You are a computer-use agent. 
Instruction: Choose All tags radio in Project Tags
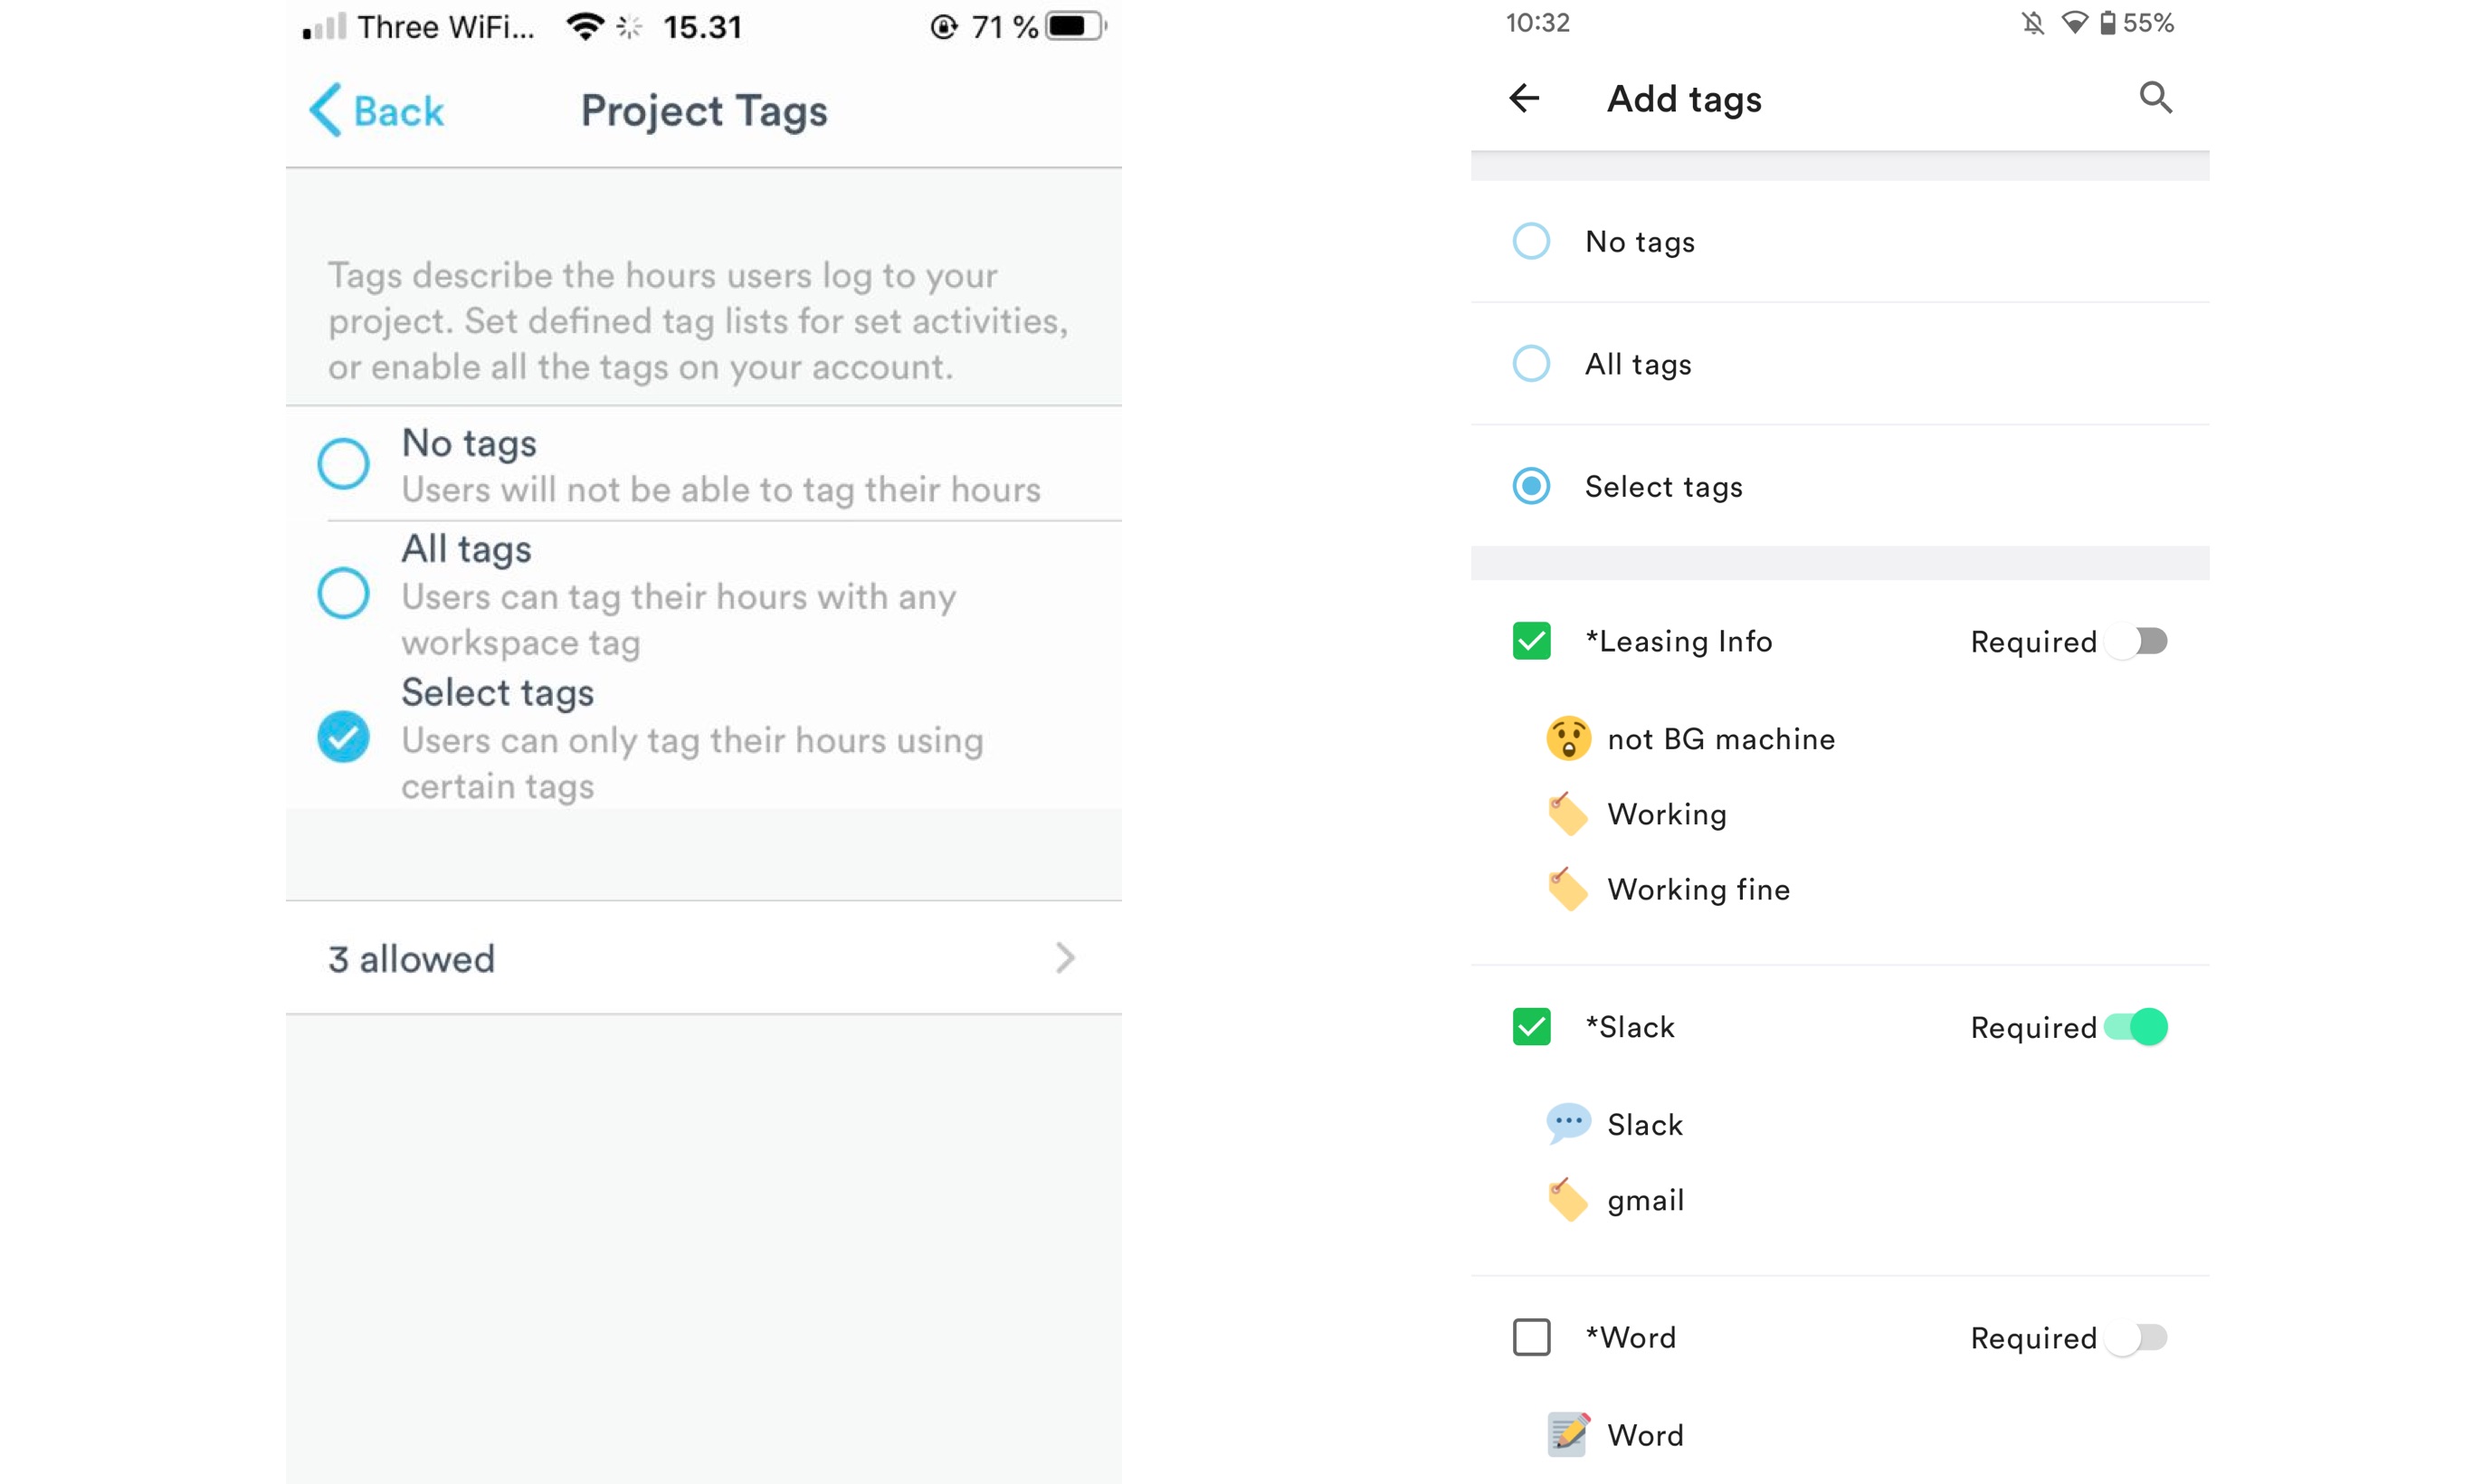click(343, 593)
